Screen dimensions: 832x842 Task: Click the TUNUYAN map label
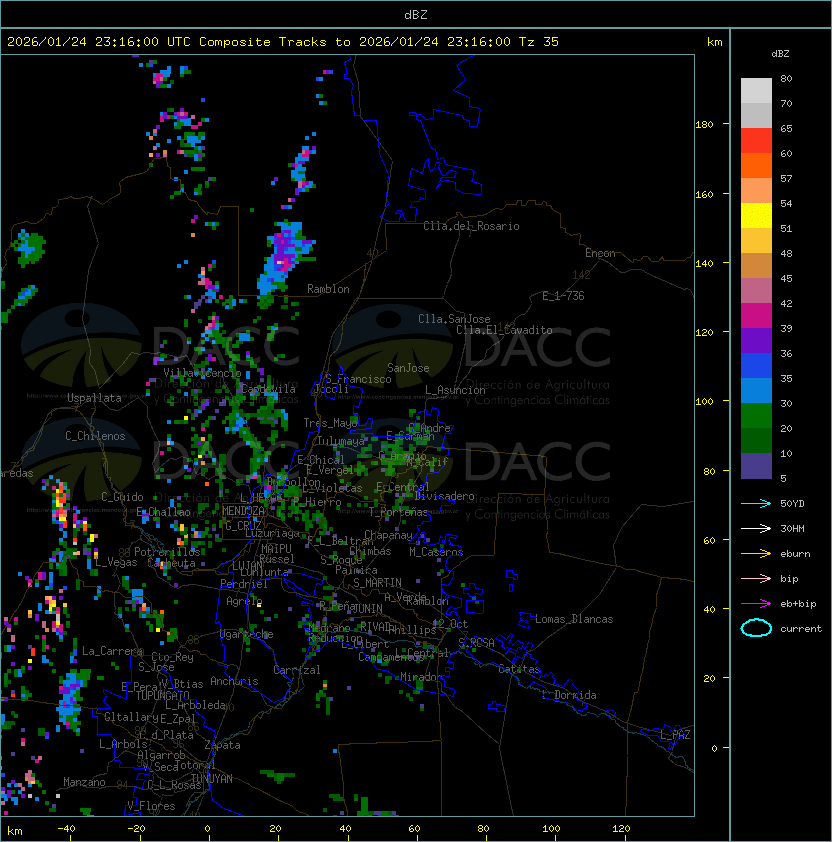click(x=212, y=779)
